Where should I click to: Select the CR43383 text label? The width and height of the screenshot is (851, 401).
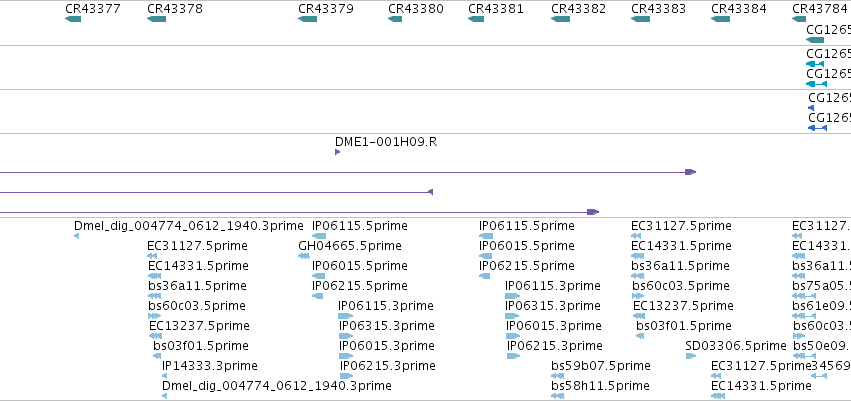point(659,9)
